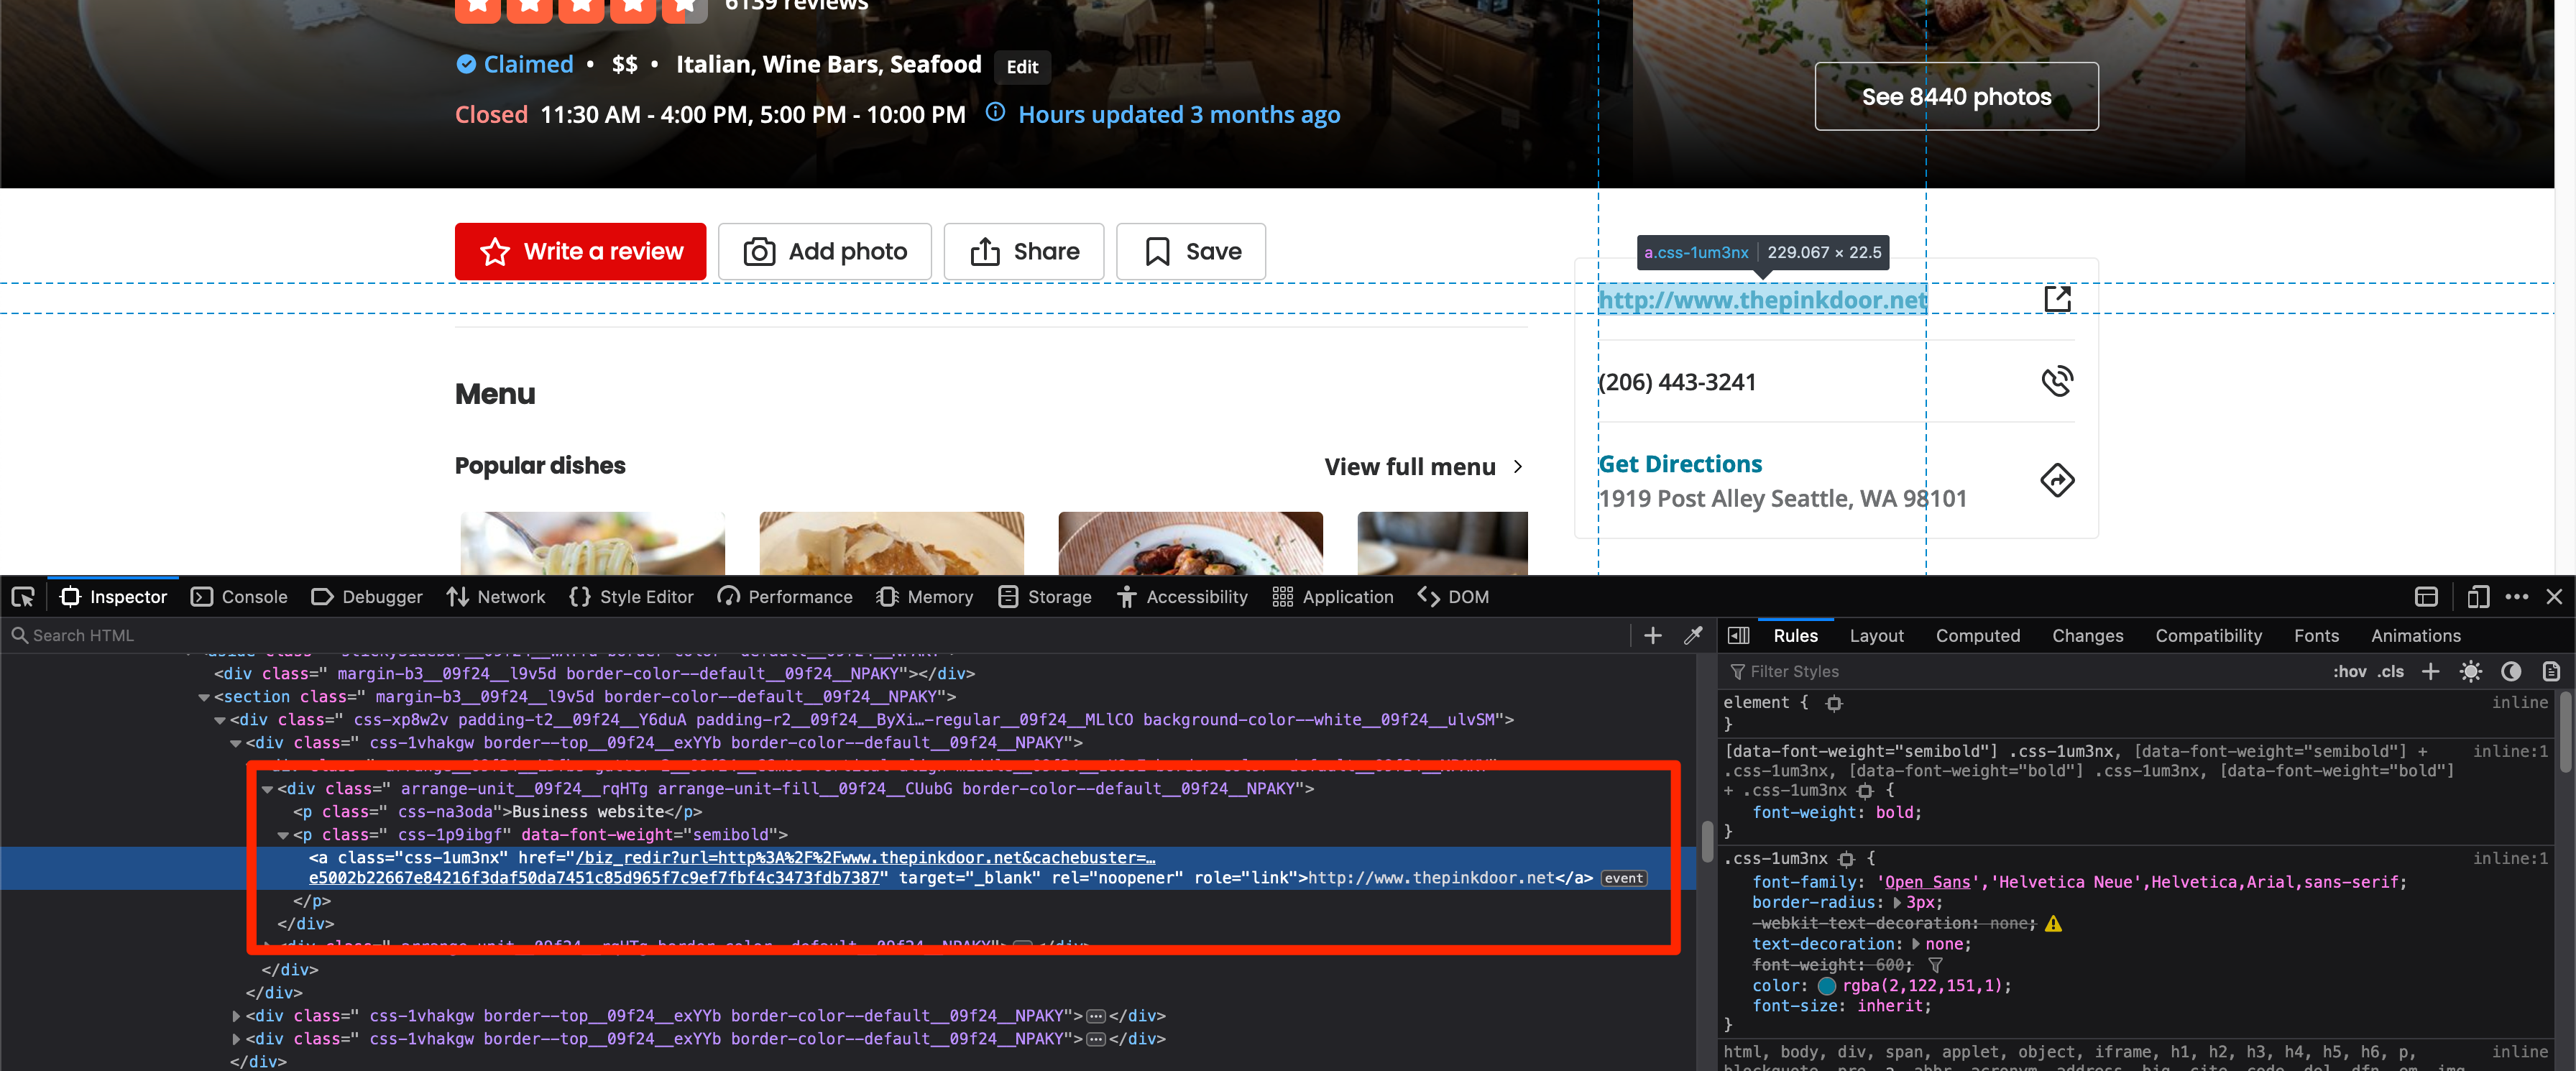Select the node picker tool in DevTools
The image size is (2576, 1071).
(22, 596)
